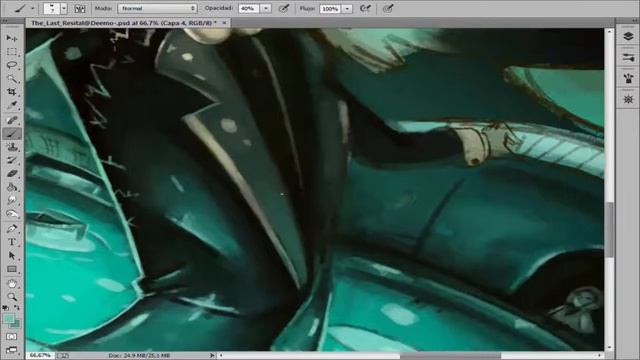Viewport: 640px width, 360px height.
Task: Select the Lasso tool
Action: point(11,65)
